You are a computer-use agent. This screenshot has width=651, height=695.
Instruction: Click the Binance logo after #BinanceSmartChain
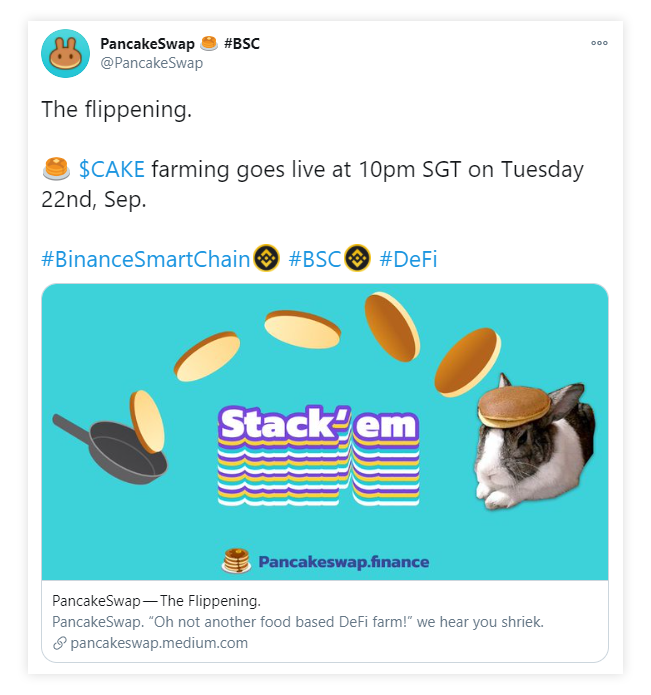266,258
